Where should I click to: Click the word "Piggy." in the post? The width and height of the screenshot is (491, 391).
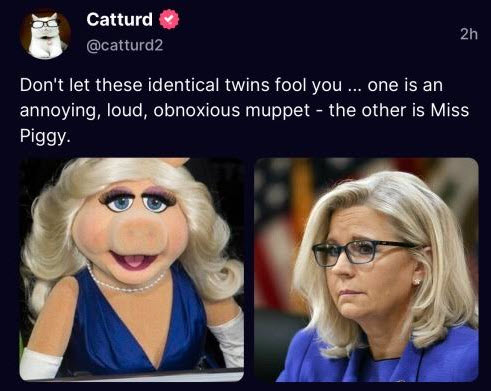click(x=45, y=136)
